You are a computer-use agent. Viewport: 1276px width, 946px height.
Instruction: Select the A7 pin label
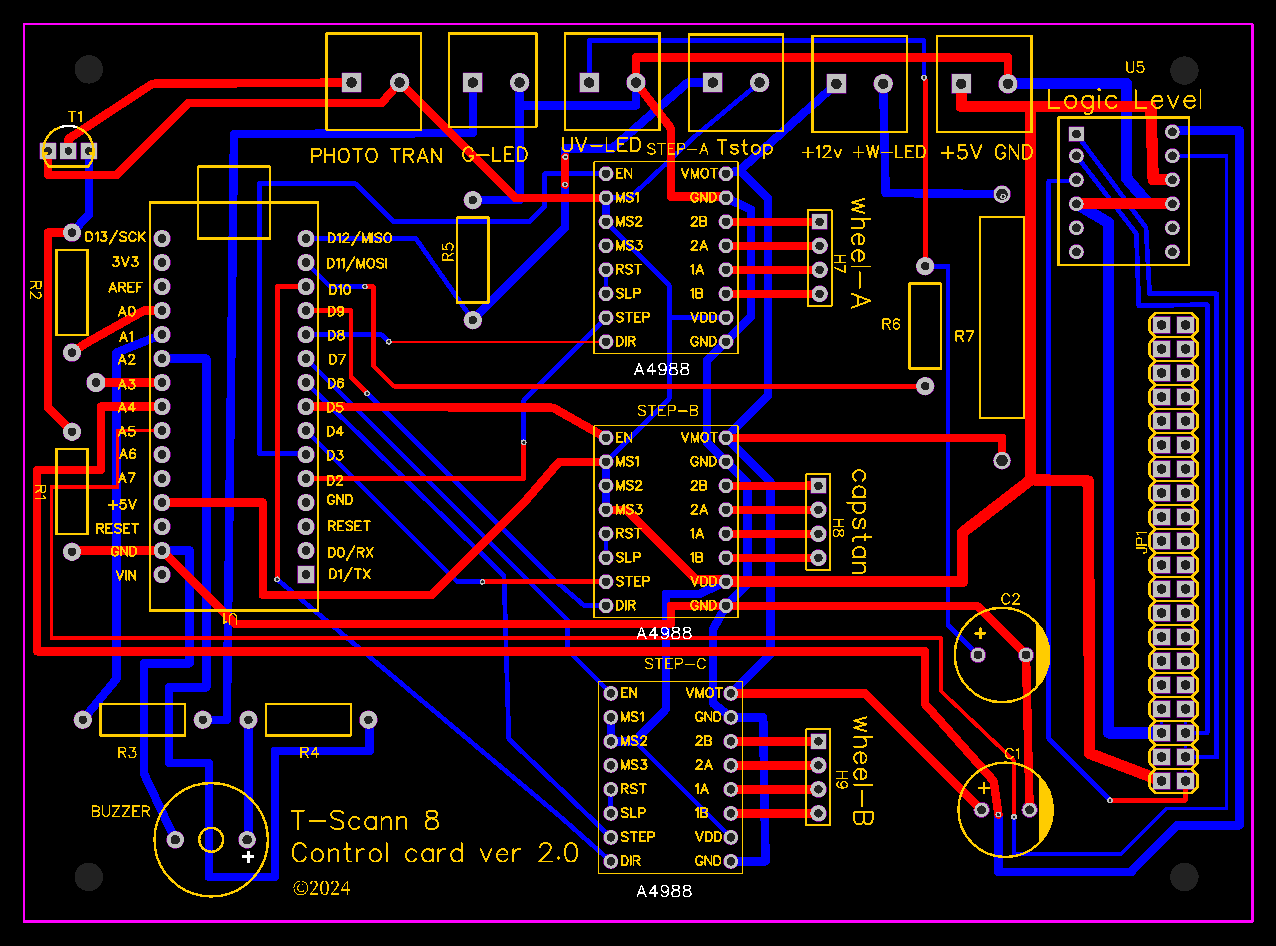tap(127, 478)
